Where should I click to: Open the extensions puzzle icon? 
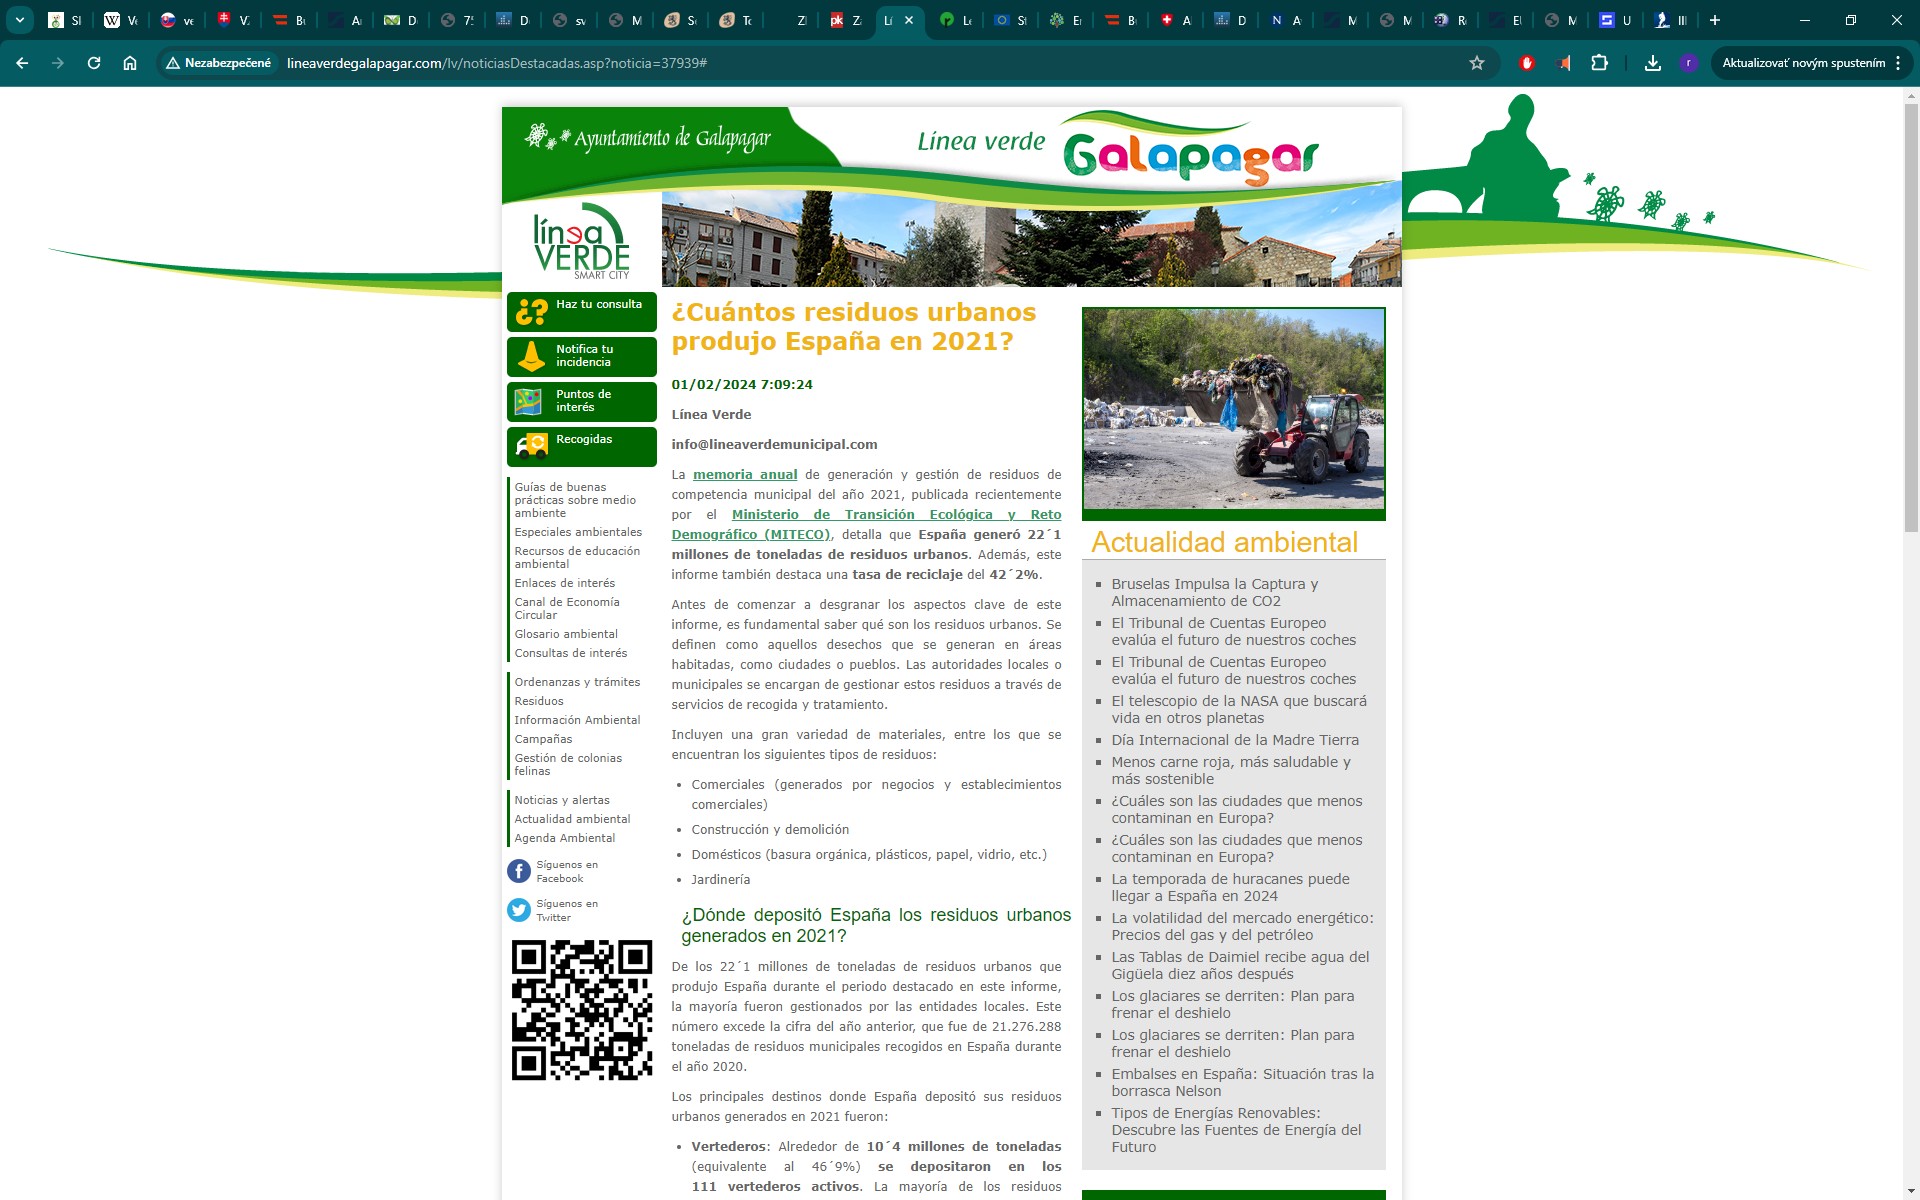point(1600,63)
